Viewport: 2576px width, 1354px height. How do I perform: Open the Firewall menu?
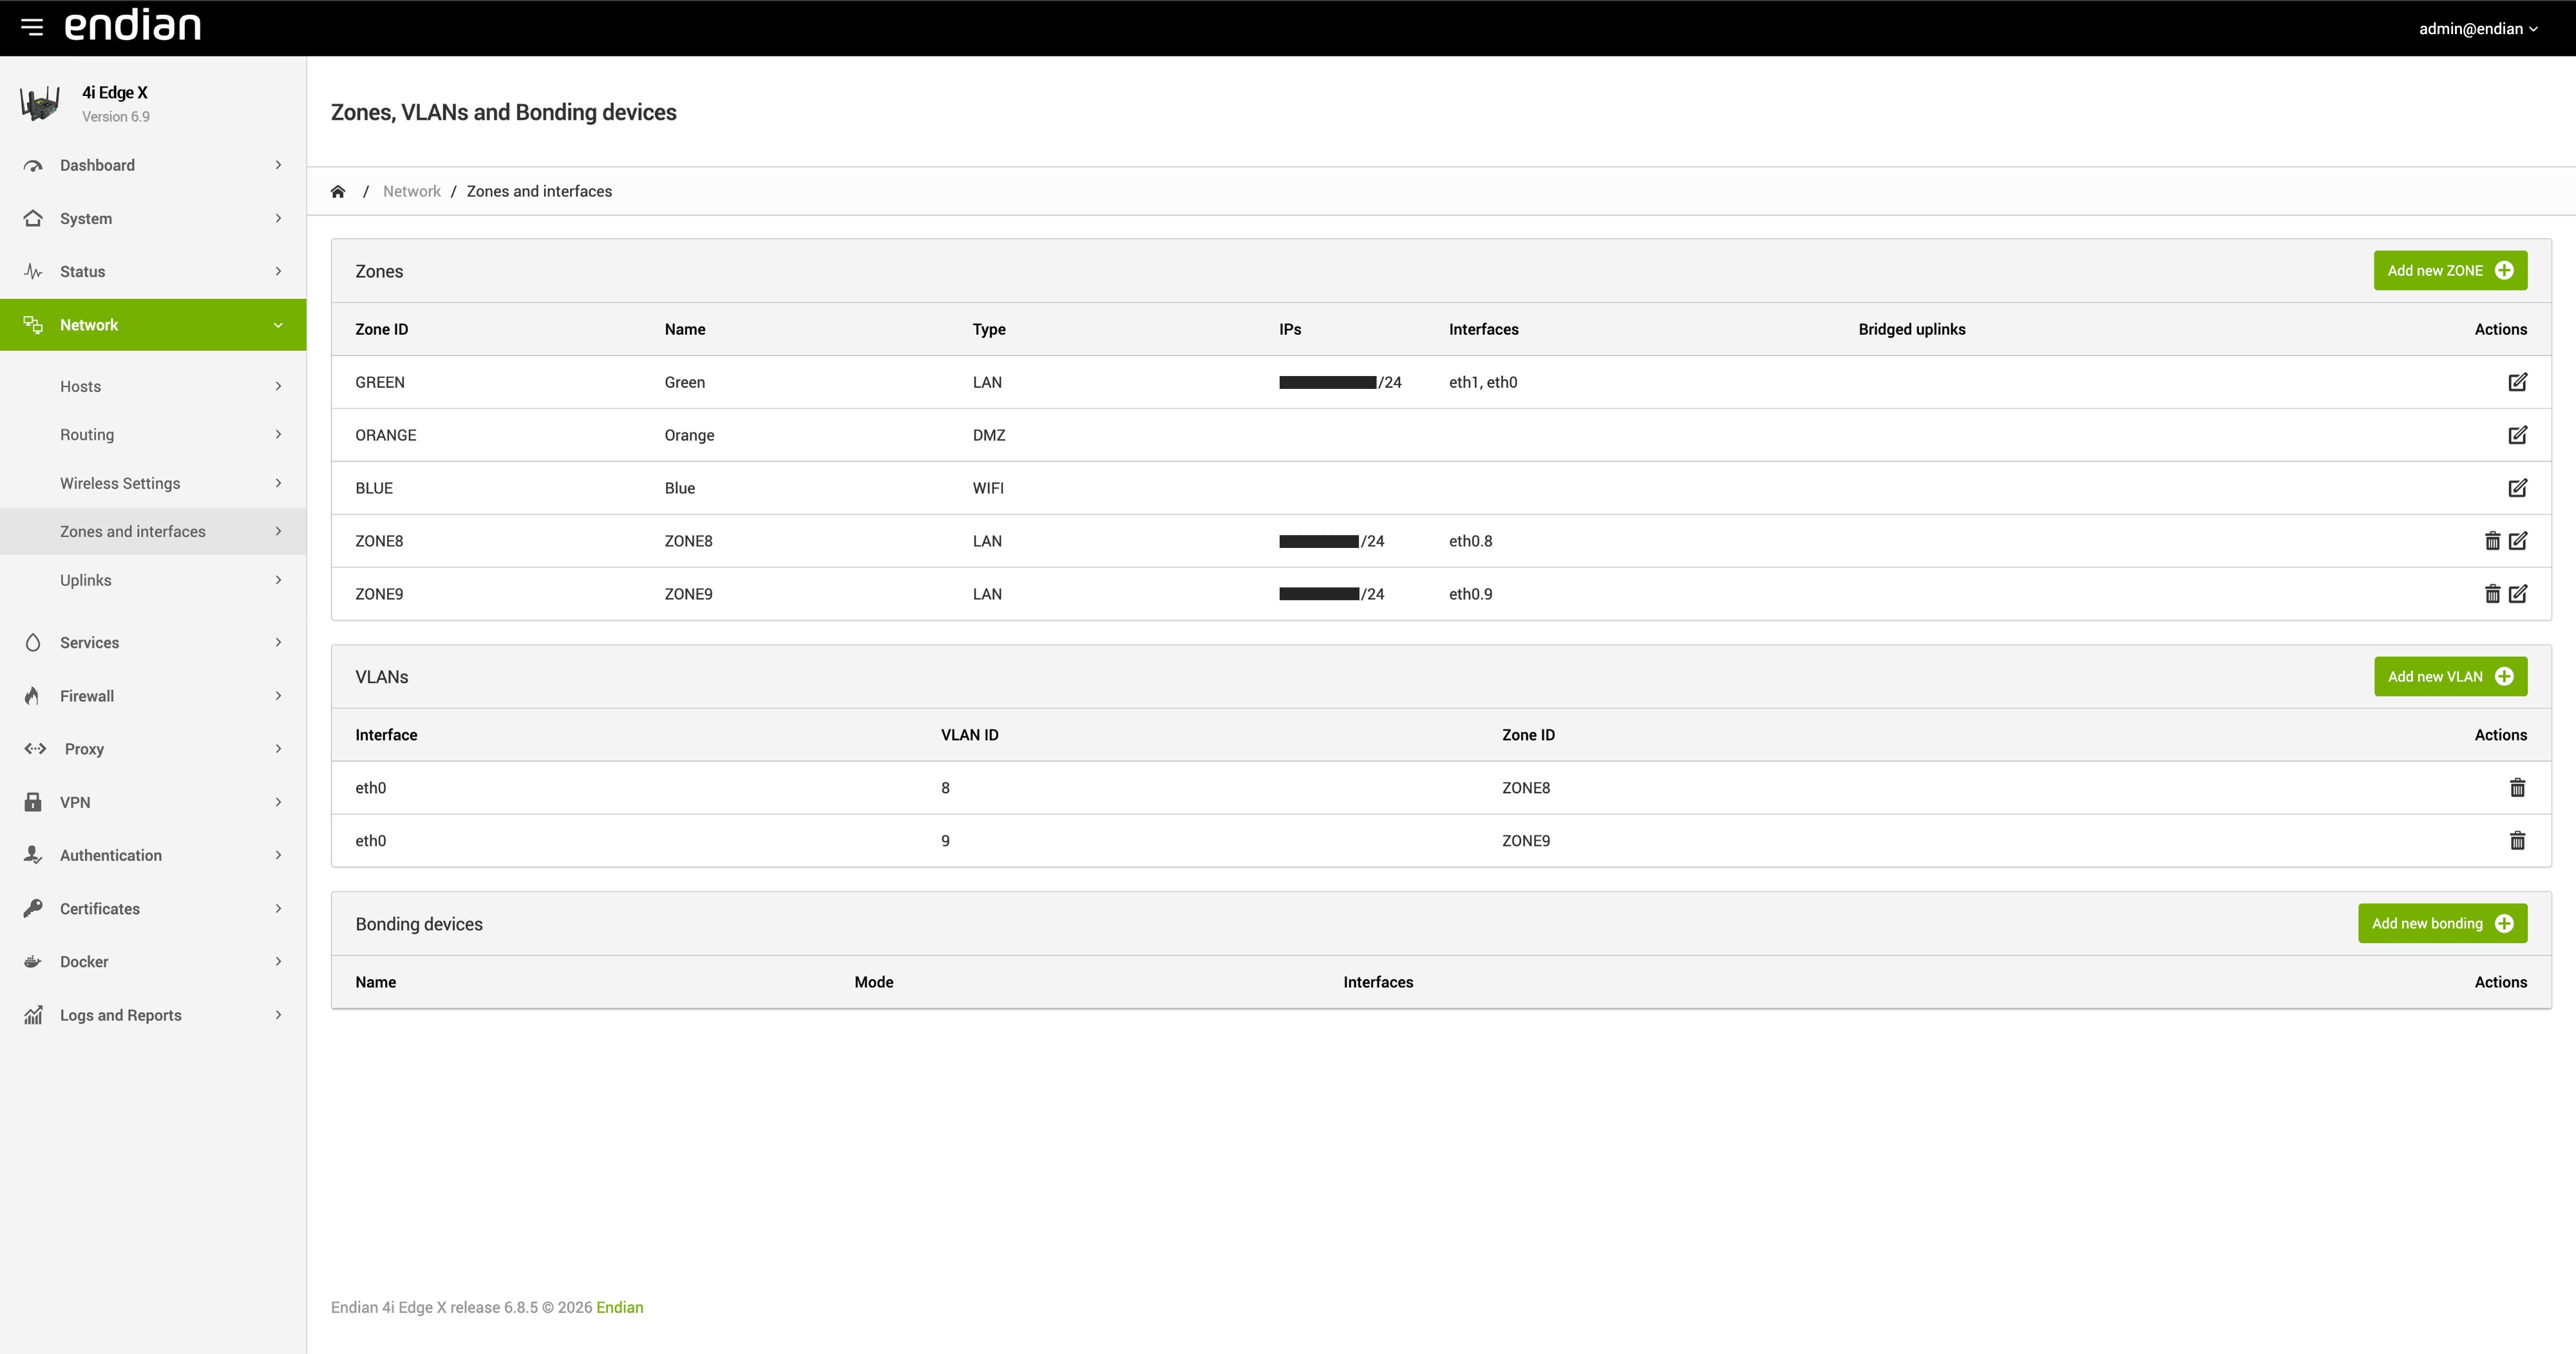click(x=153, y=695)
